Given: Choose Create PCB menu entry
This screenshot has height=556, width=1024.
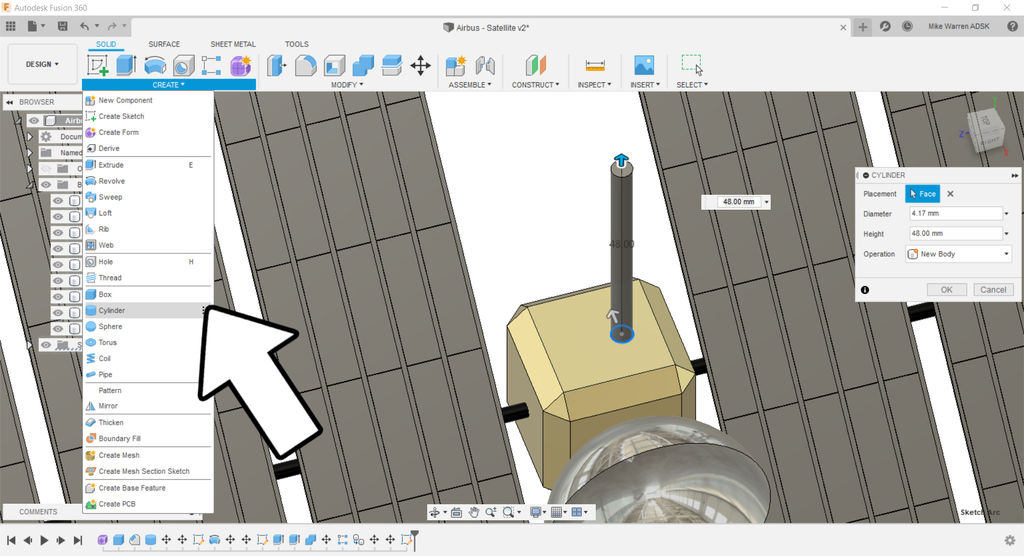Looking at the screenshot, I should pyautogui.click(x=148, y=504).
